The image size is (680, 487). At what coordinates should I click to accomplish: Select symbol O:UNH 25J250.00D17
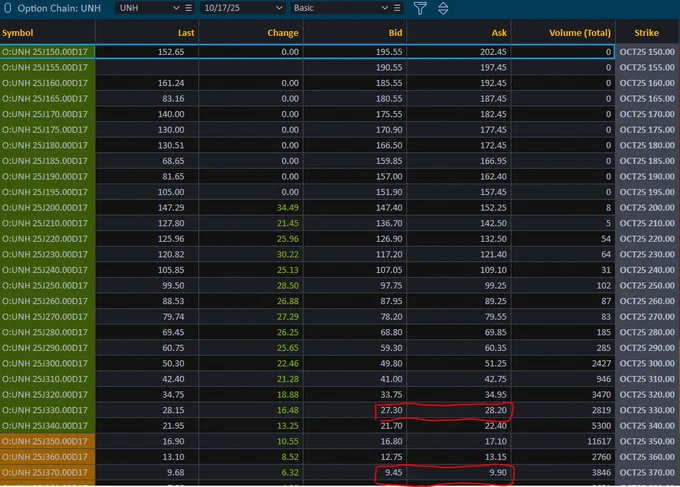click(x=45, y=286)
